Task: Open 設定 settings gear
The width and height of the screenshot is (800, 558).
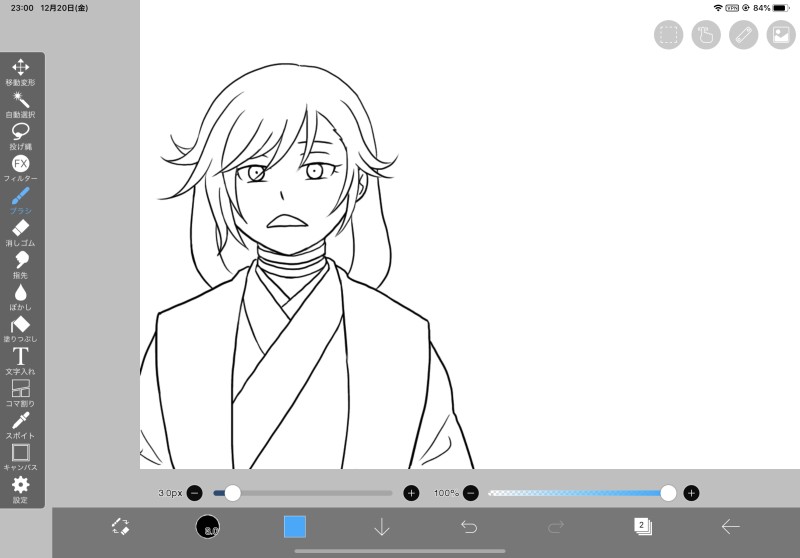Action: (x=20, y=490)
